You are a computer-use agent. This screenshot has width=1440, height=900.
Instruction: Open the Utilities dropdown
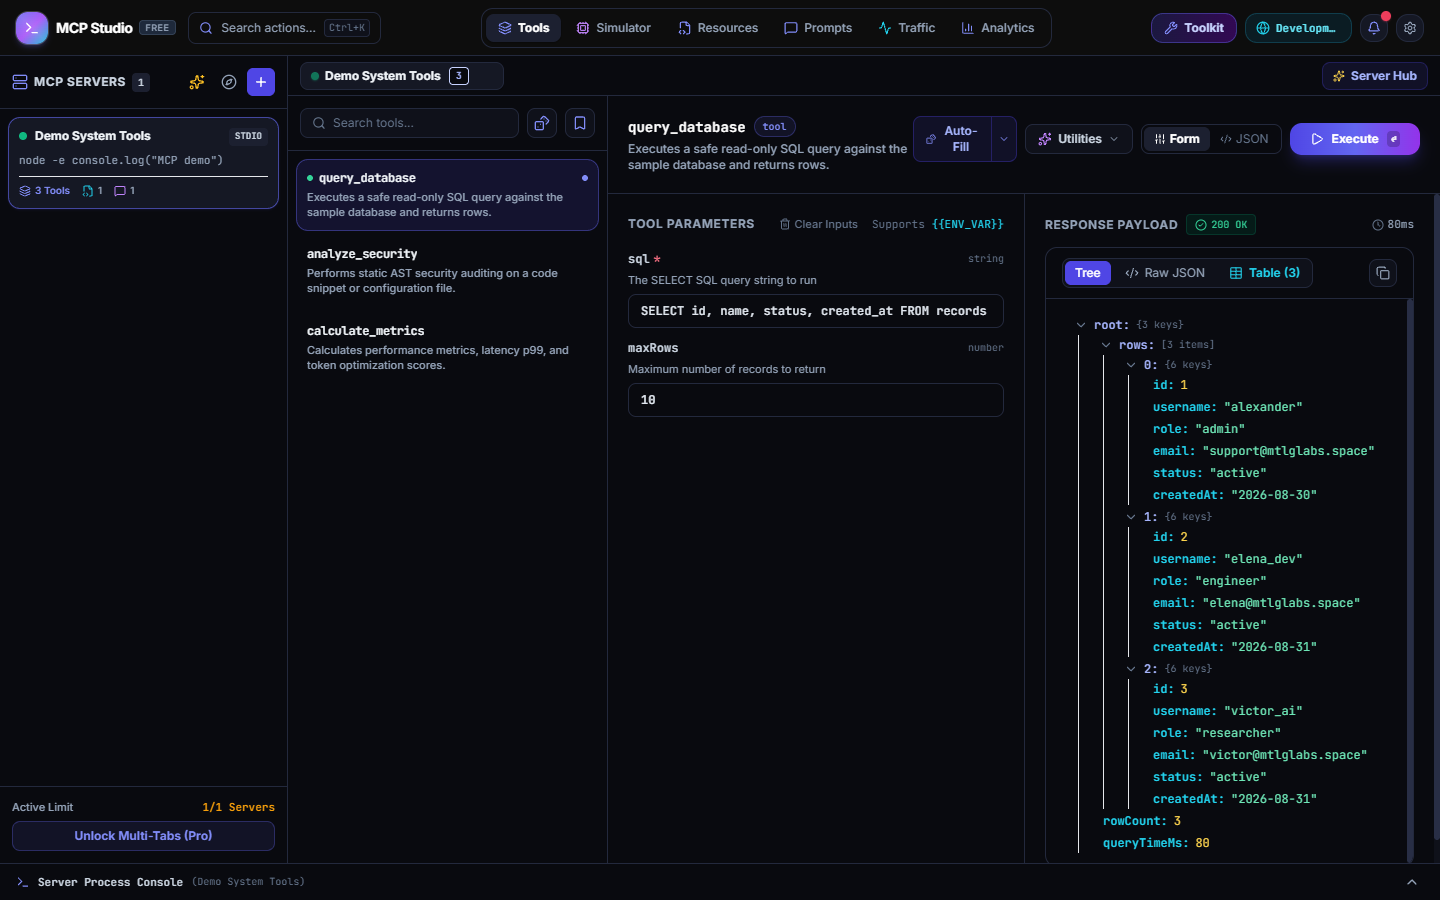[1079, 139]
